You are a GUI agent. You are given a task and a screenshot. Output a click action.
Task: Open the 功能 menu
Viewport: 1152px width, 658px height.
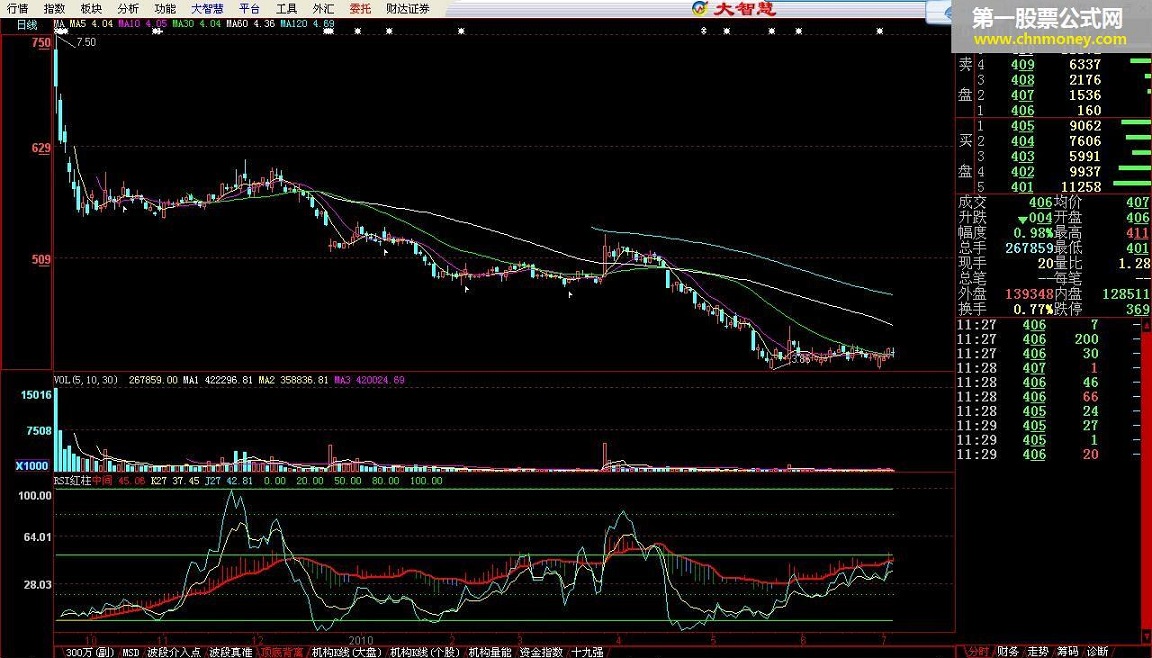(165, 9)
